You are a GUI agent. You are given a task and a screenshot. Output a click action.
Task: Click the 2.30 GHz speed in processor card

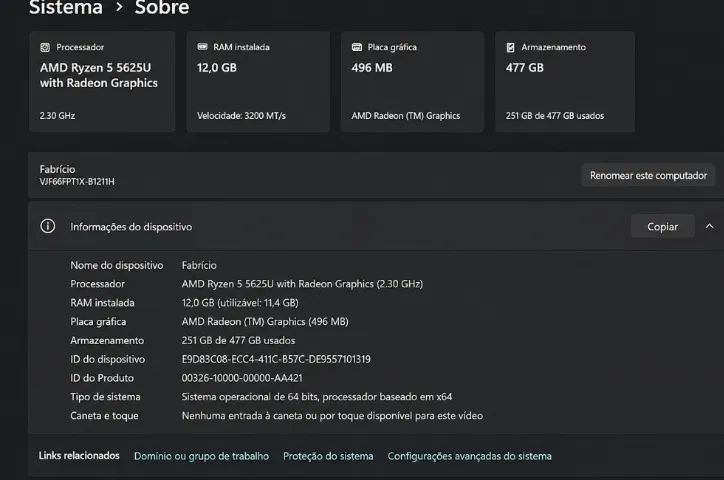pyautogui.click(x=57, y=116)
